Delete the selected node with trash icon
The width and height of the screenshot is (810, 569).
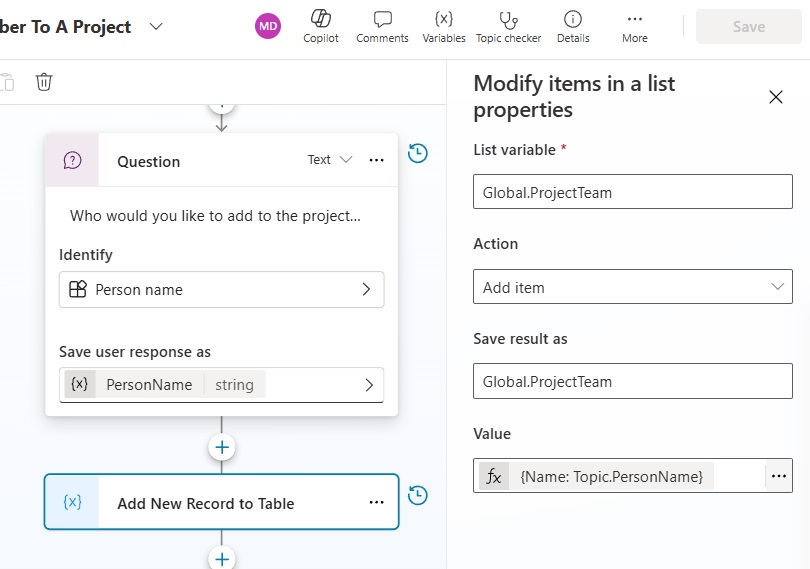[x=44, y=82]
